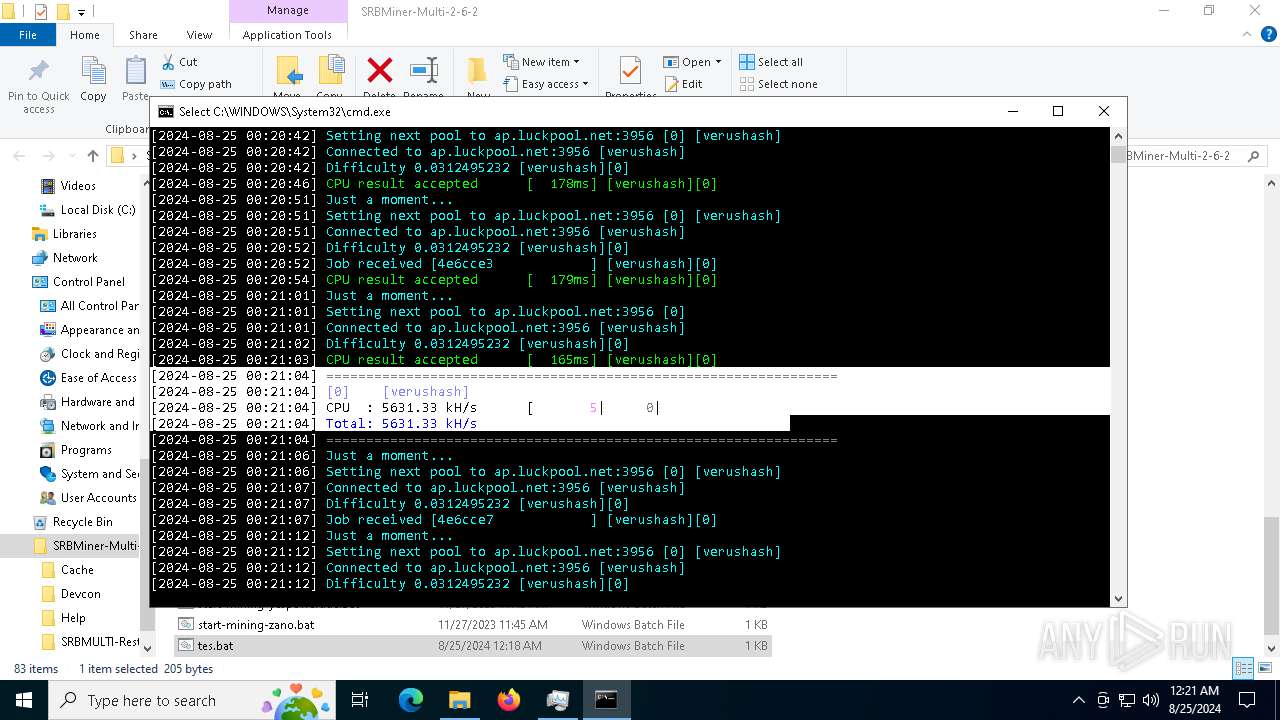Click the New folder icon
This screenshot has height=720, width=1280.
click(x=478, y=70)
